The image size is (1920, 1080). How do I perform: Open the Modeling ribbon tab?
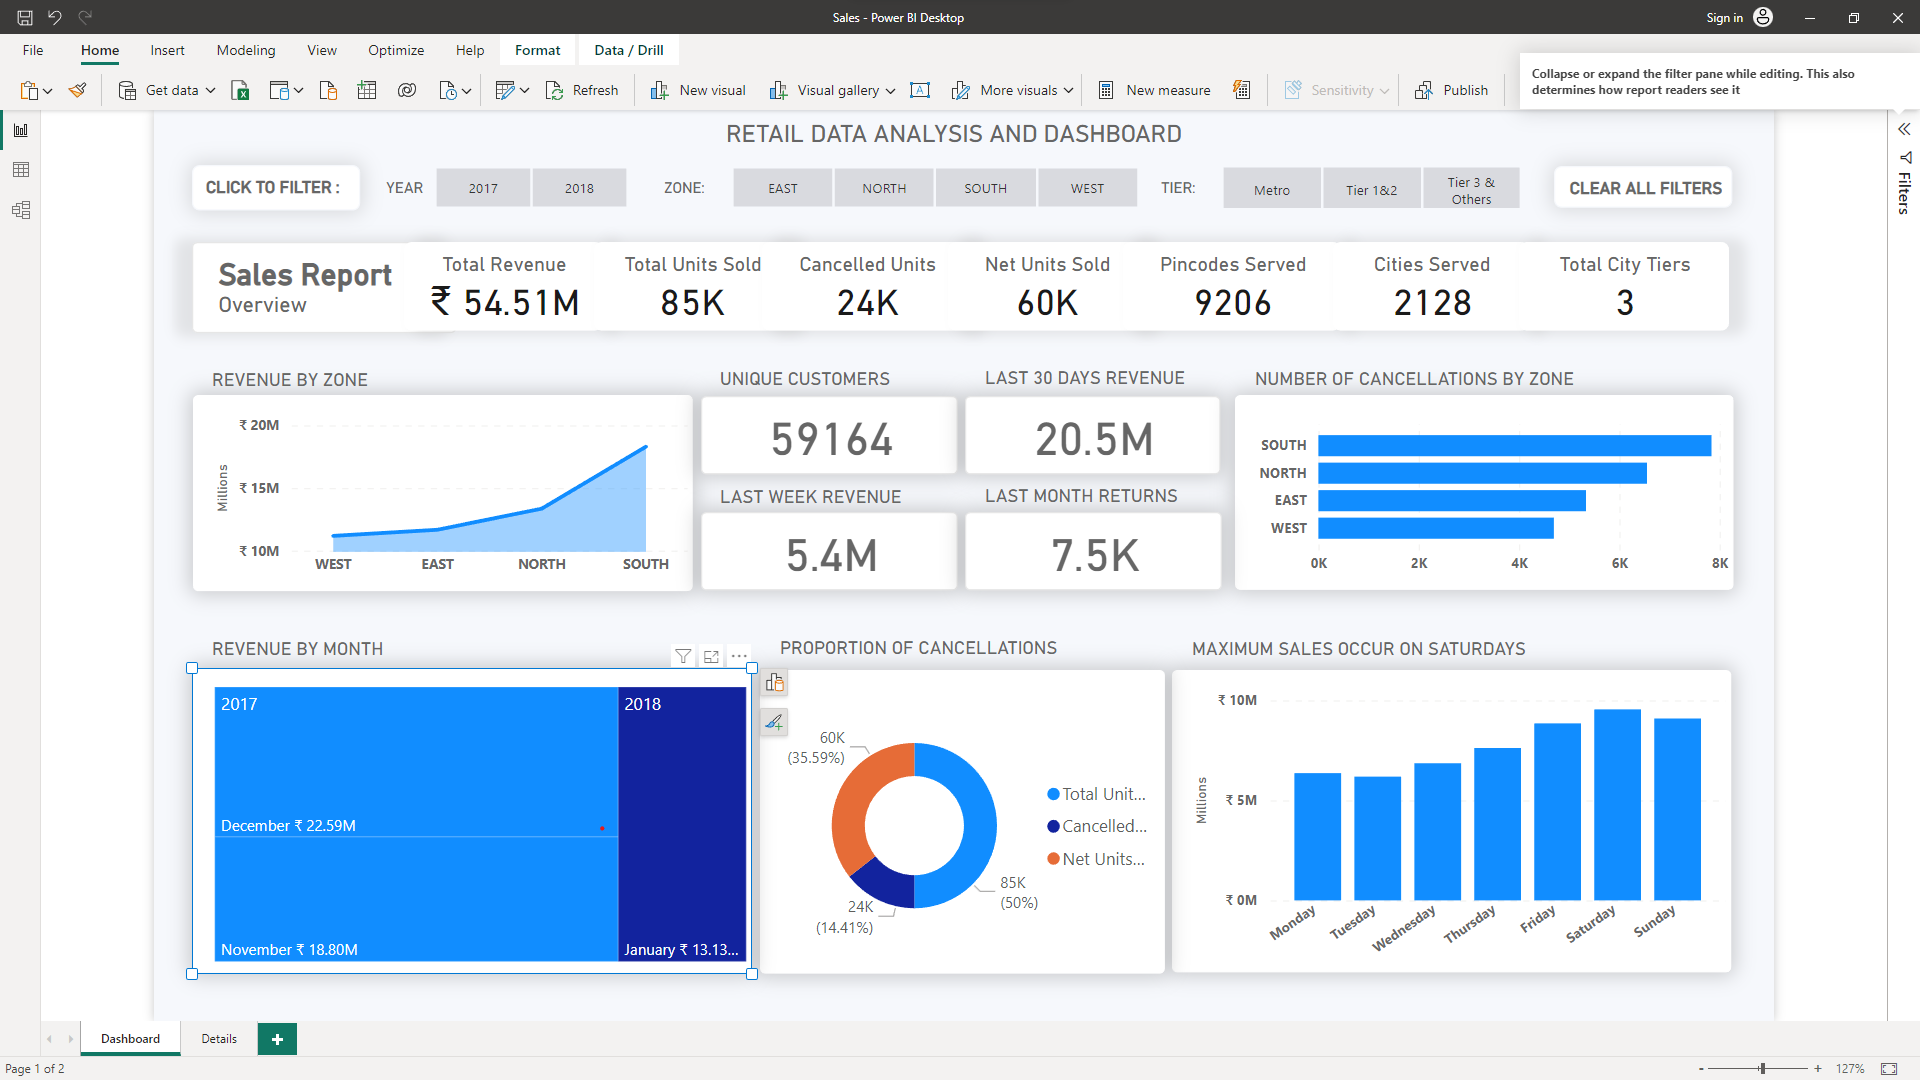(x=245, y=50)
